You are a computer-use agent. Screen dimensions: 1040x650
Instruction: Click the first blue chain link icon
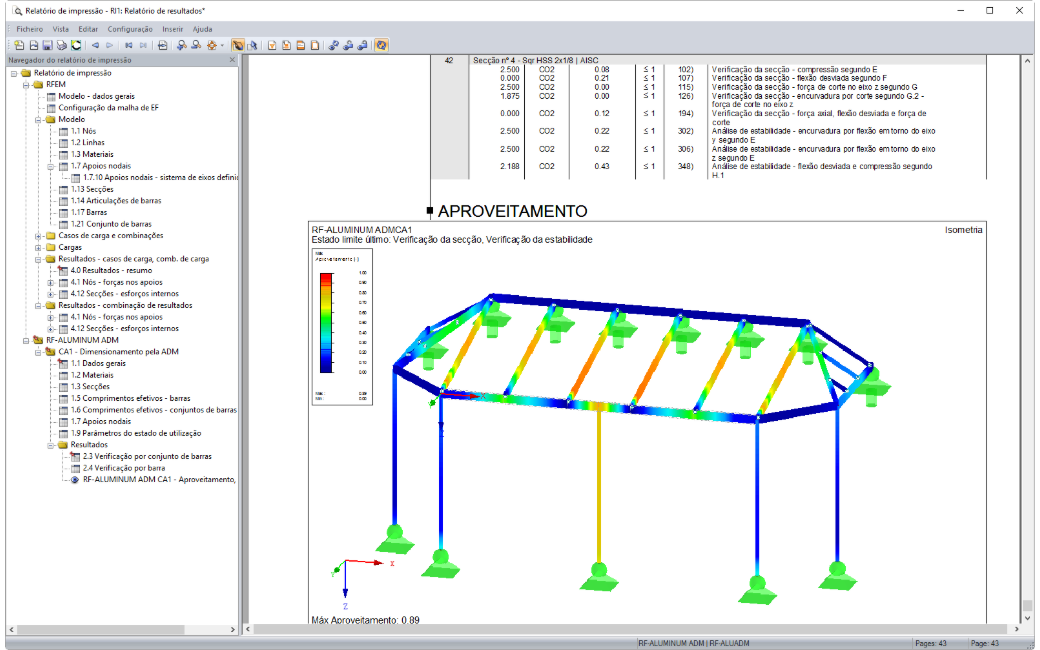coord(334,45)
